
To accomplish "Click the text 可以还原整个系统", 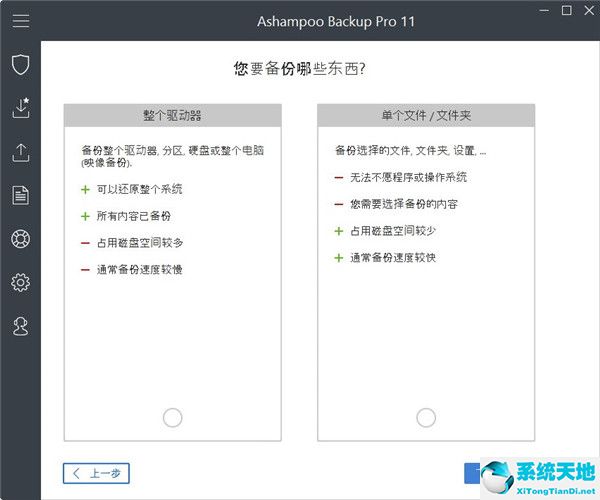I will (139, 189).
